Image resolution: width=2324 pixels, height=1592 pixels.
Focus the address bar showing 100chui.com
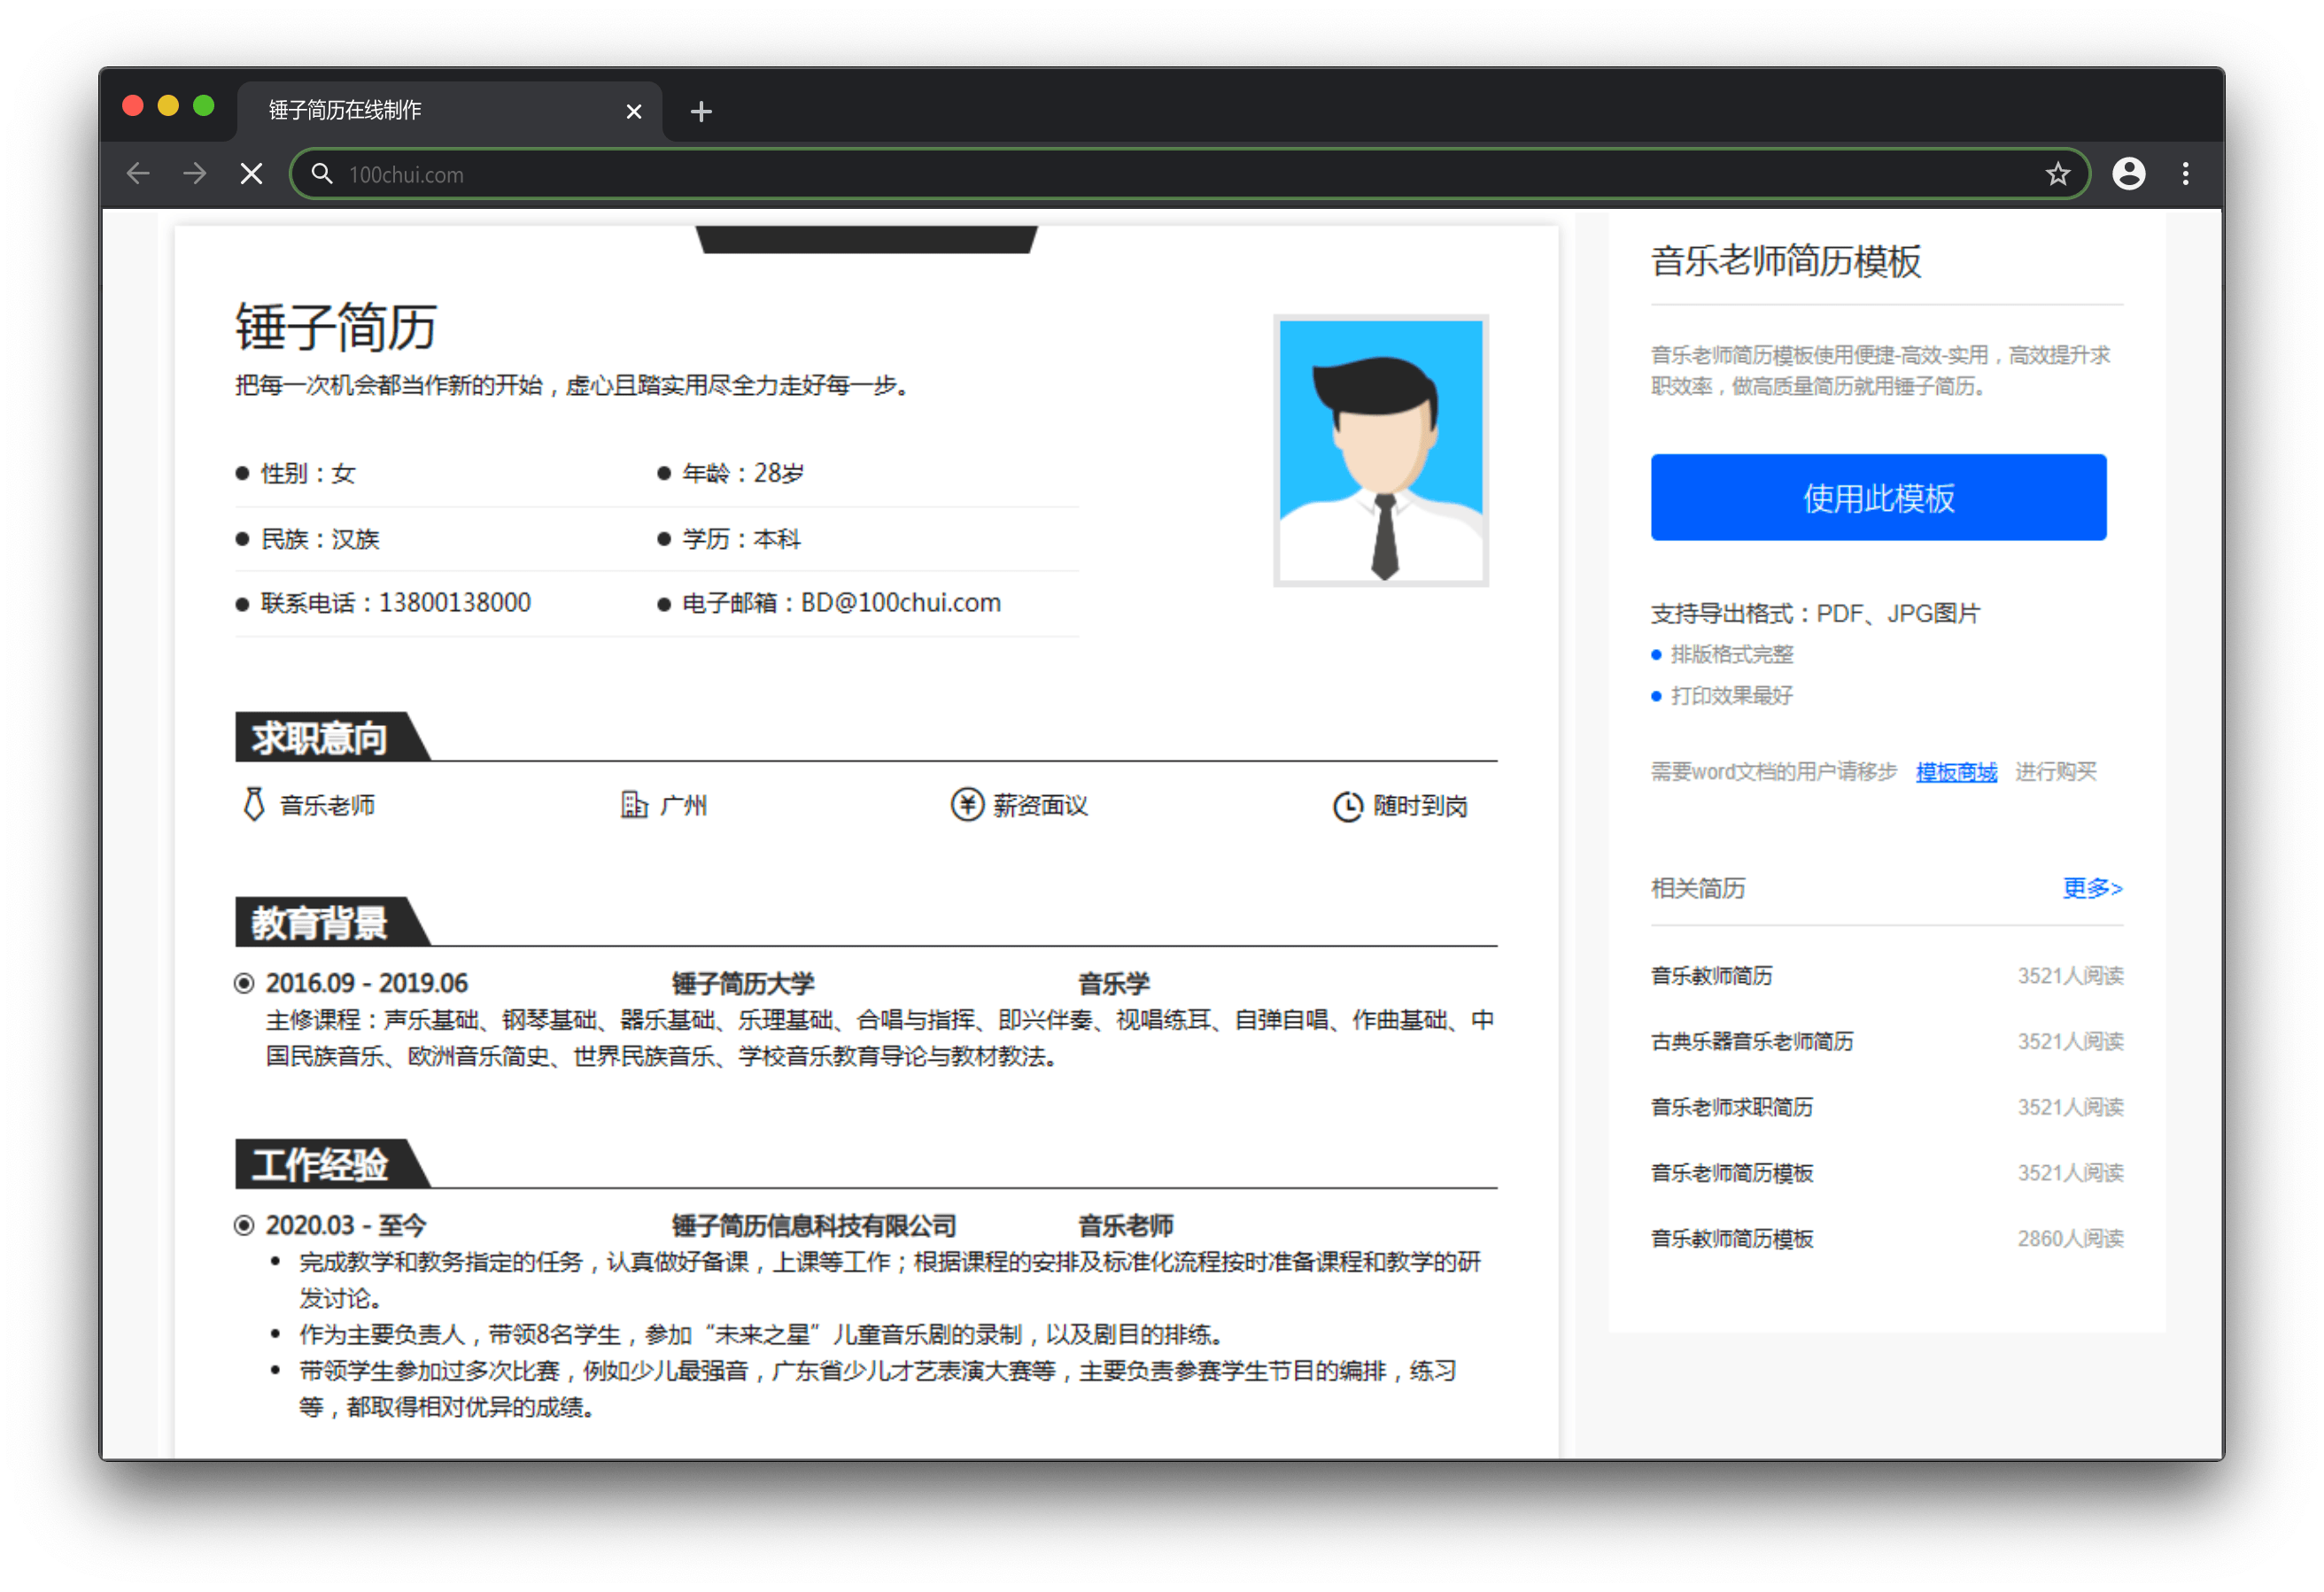coord(1190,174)
